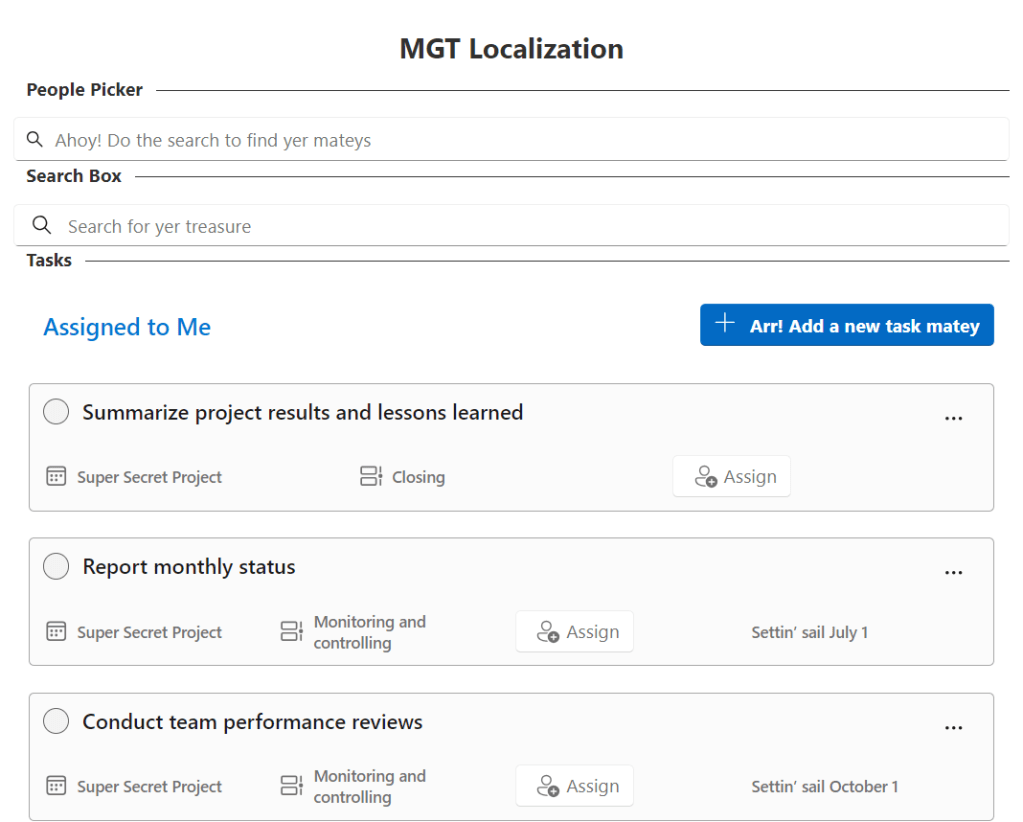Click the magnifier icon in People Picker
The height and width of the screenshot is (822, 1023).
click(x=35, y=140)
